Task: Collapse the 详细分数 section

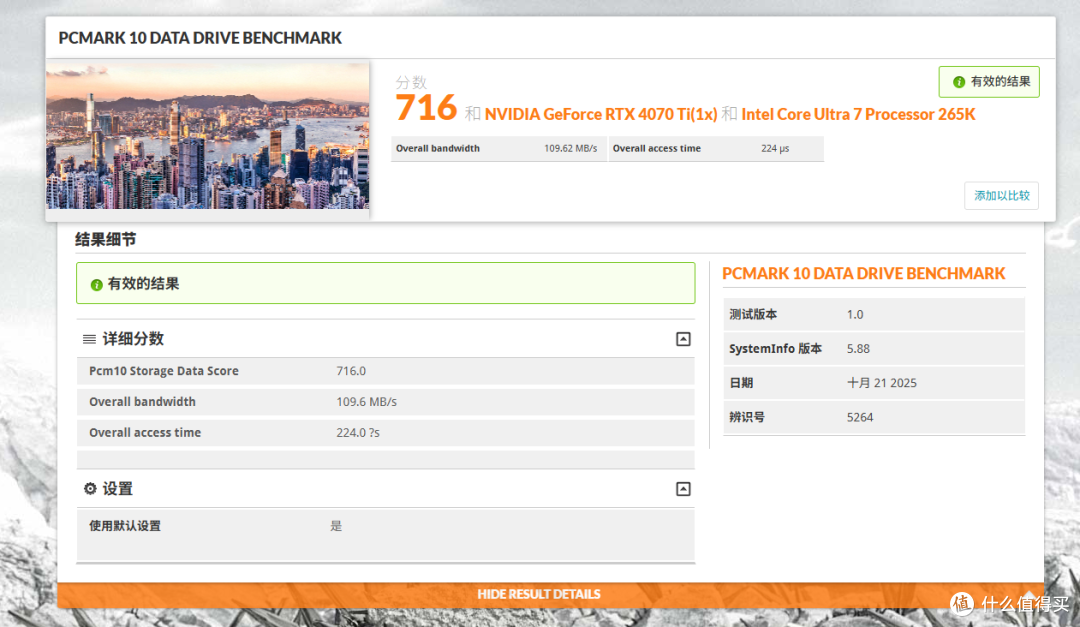Action: pyautogui.click(x=683, y=339)
